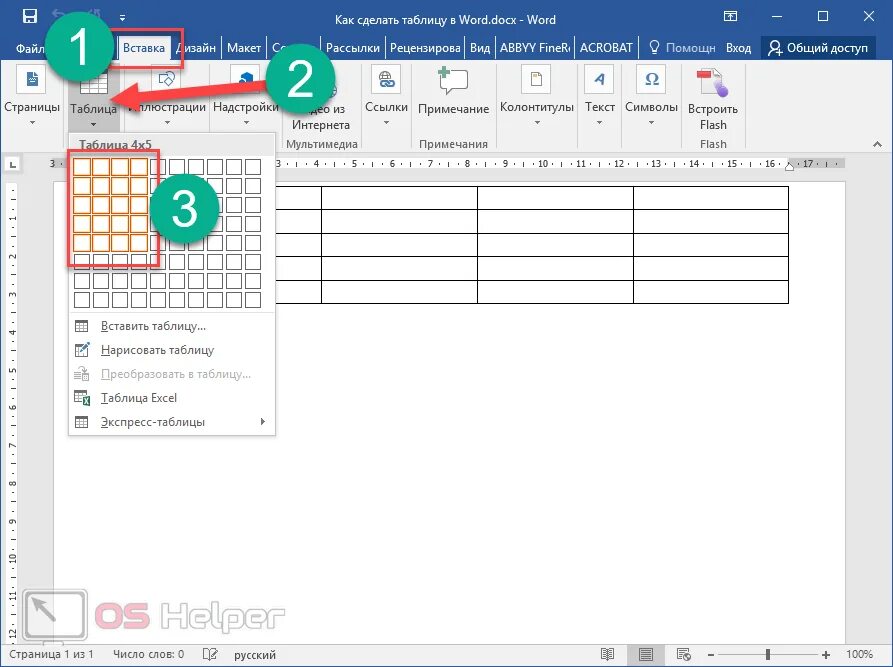Screen dimensions: 893x667
Task: Click the zoom out minus button
Action: tap(711, 655)
